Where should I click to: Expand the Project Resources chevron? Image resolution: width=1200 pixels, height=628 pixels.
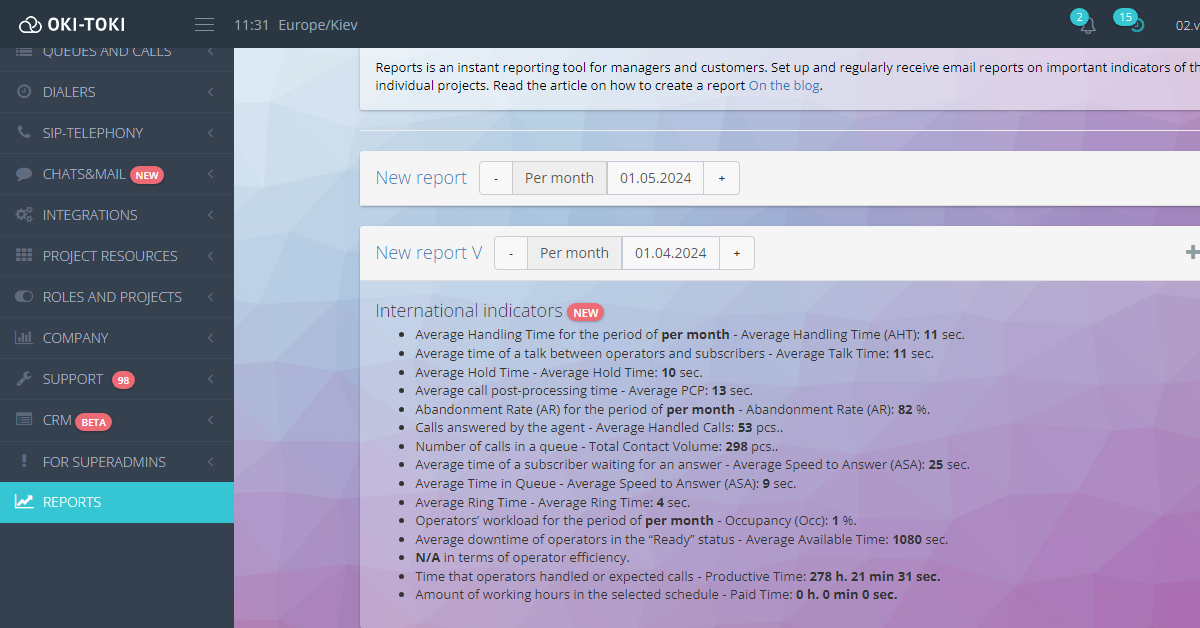click(210, 256)
